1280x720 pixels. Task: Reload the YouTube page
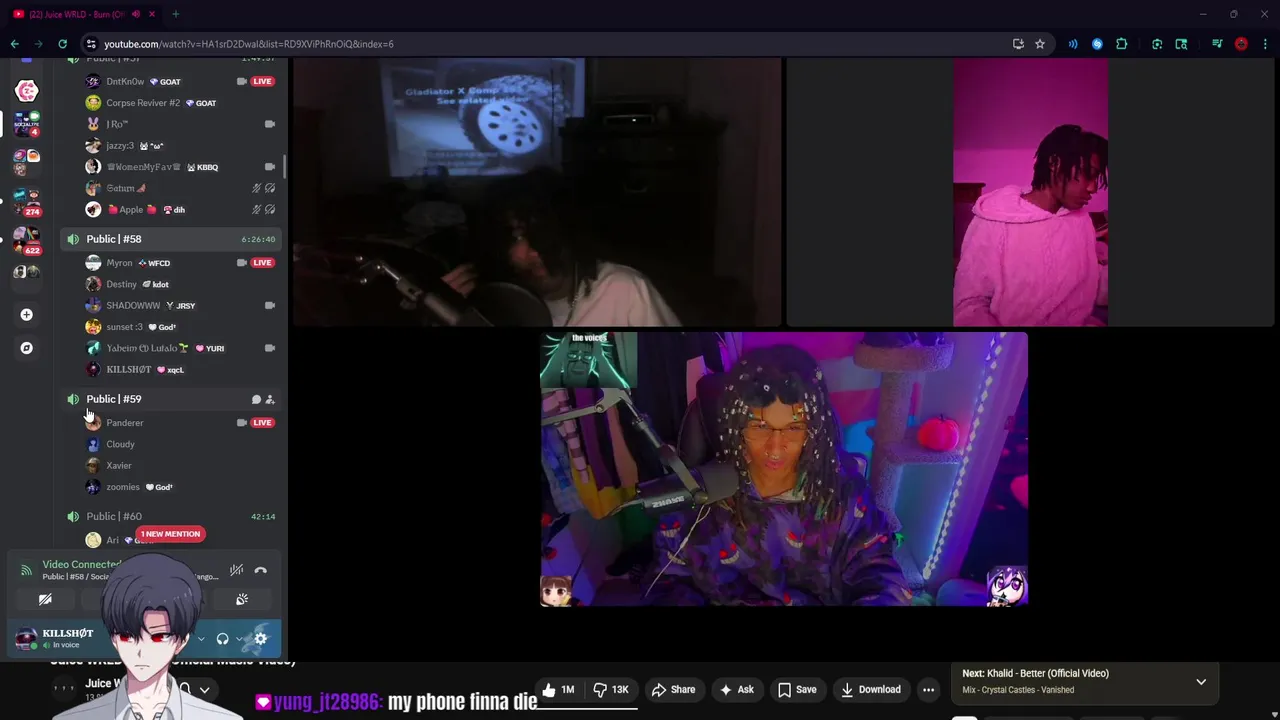coord(62,44)
